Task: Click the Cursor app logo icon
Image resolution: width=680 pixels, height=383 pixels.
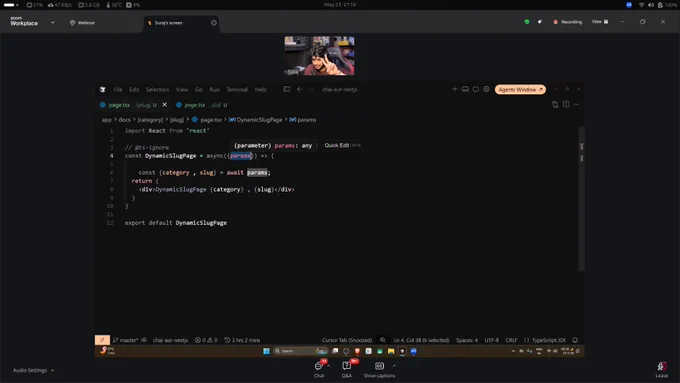Action: click(103, 89)
